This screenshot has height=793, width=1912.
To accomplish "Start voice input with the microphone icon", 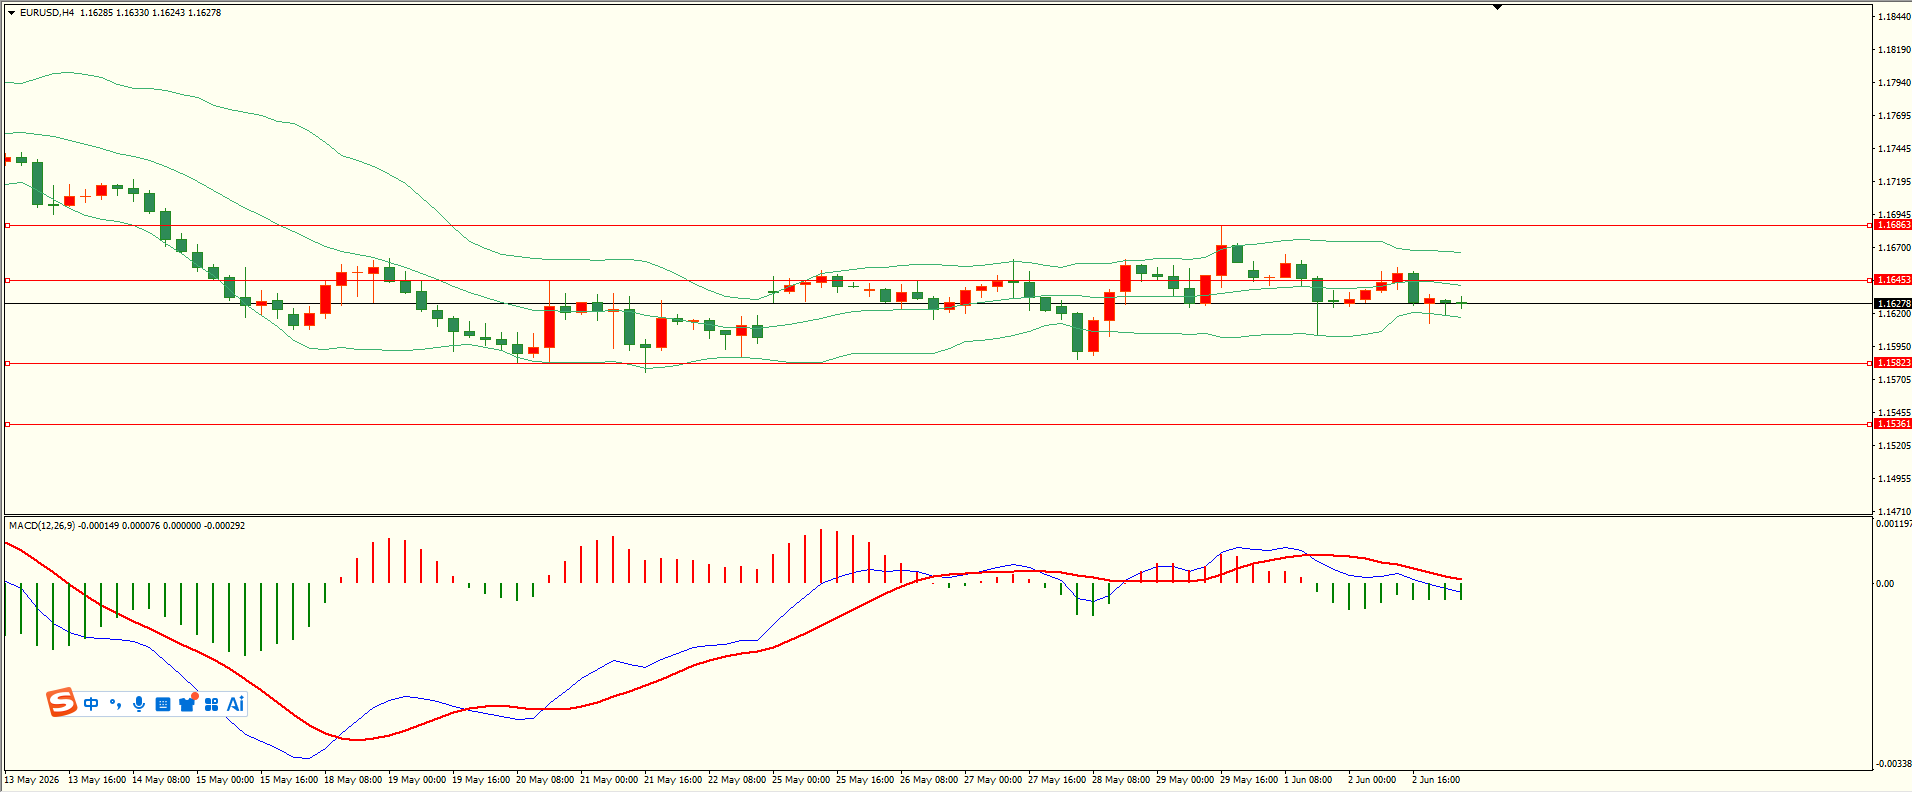I will point(139,704).
